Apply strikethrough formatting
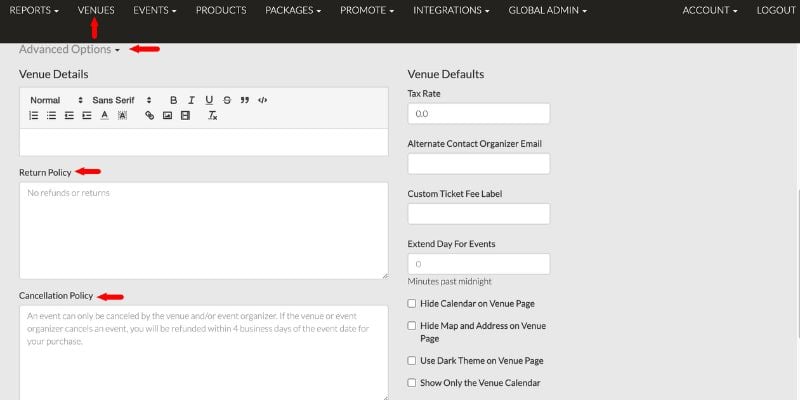 pos(227,100)
